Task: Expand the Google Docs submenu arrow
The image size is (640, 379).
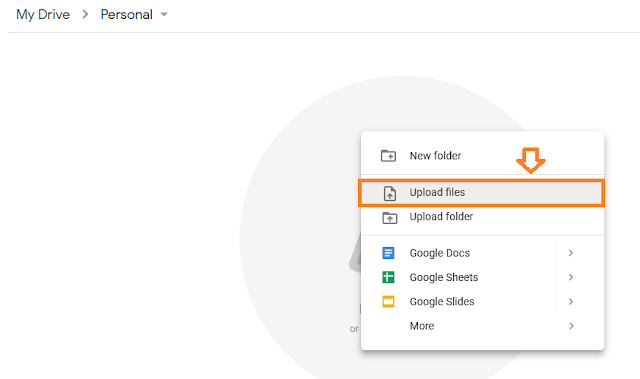Action: pyautogui.click(x=571, y=253)
